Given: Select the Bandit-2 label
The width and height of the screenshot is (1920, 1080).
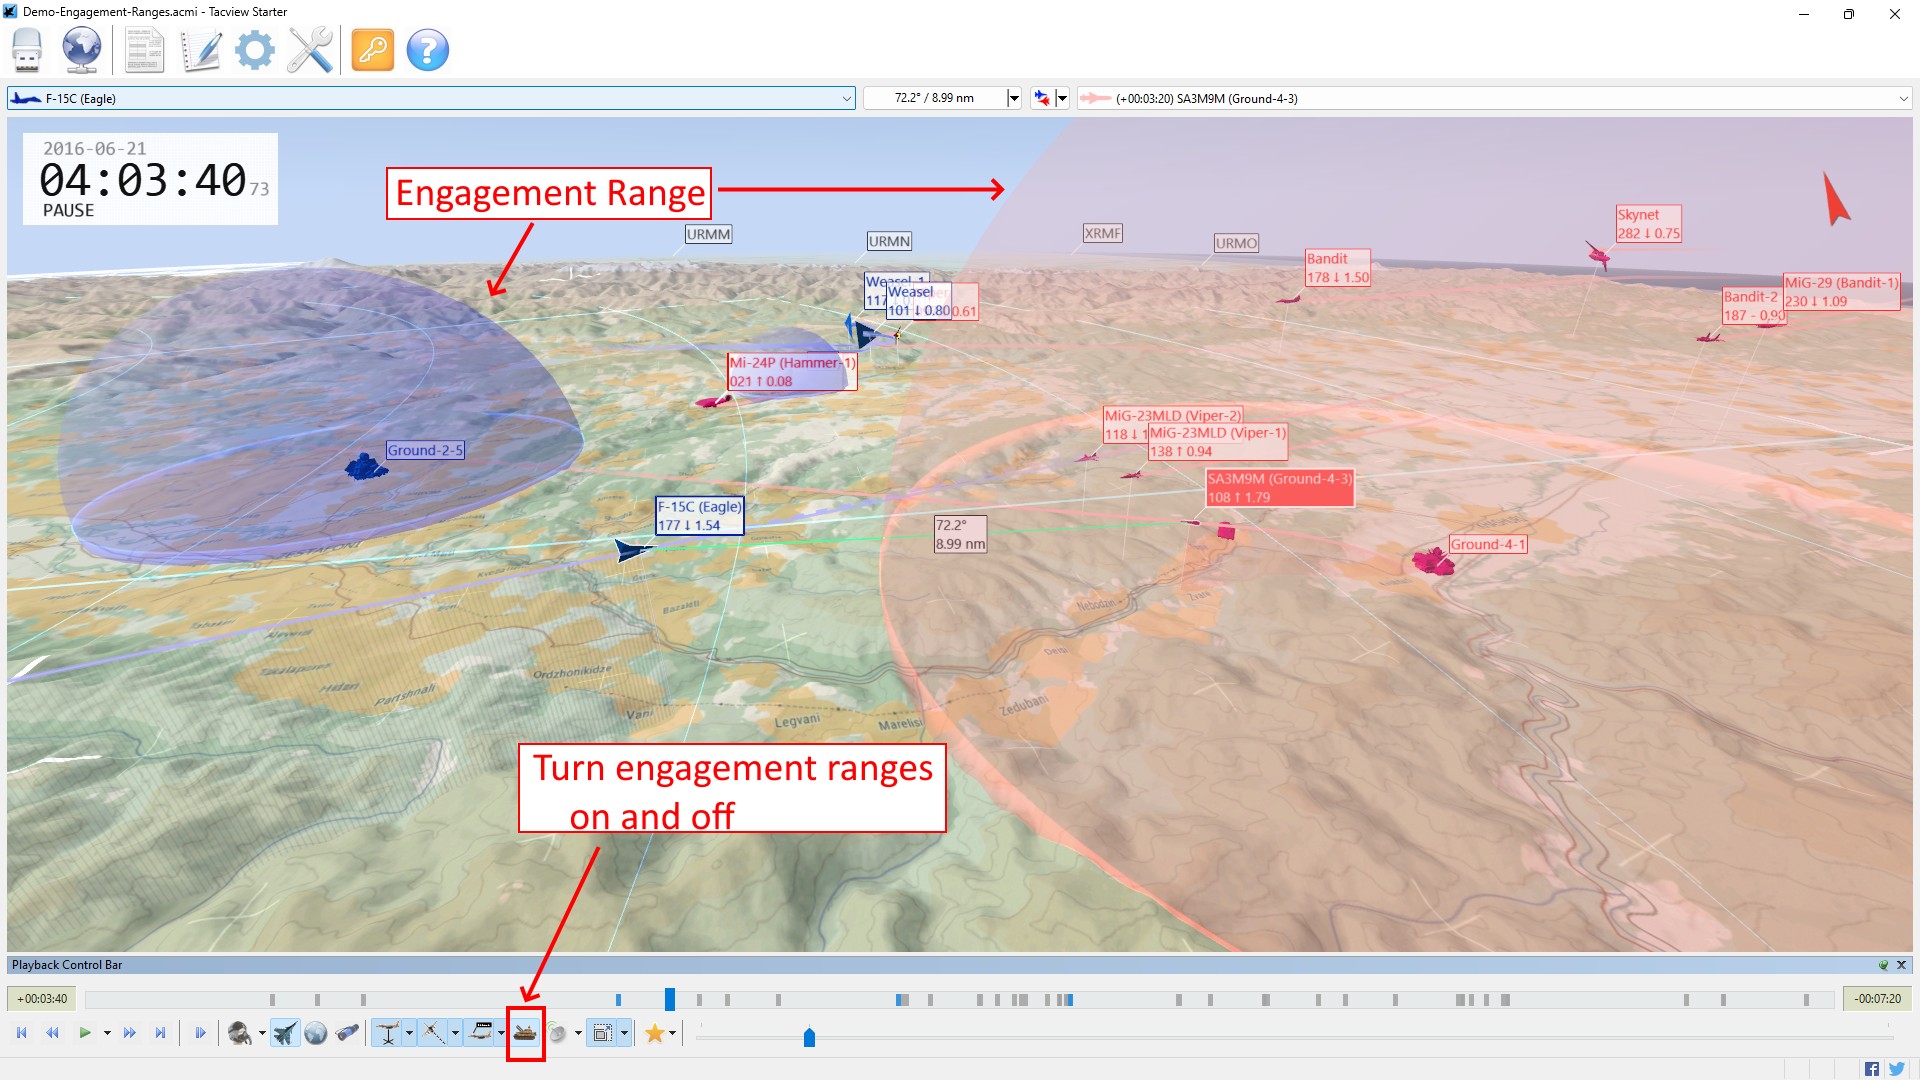Looking at the screenshot, I should click(1752, 306).
